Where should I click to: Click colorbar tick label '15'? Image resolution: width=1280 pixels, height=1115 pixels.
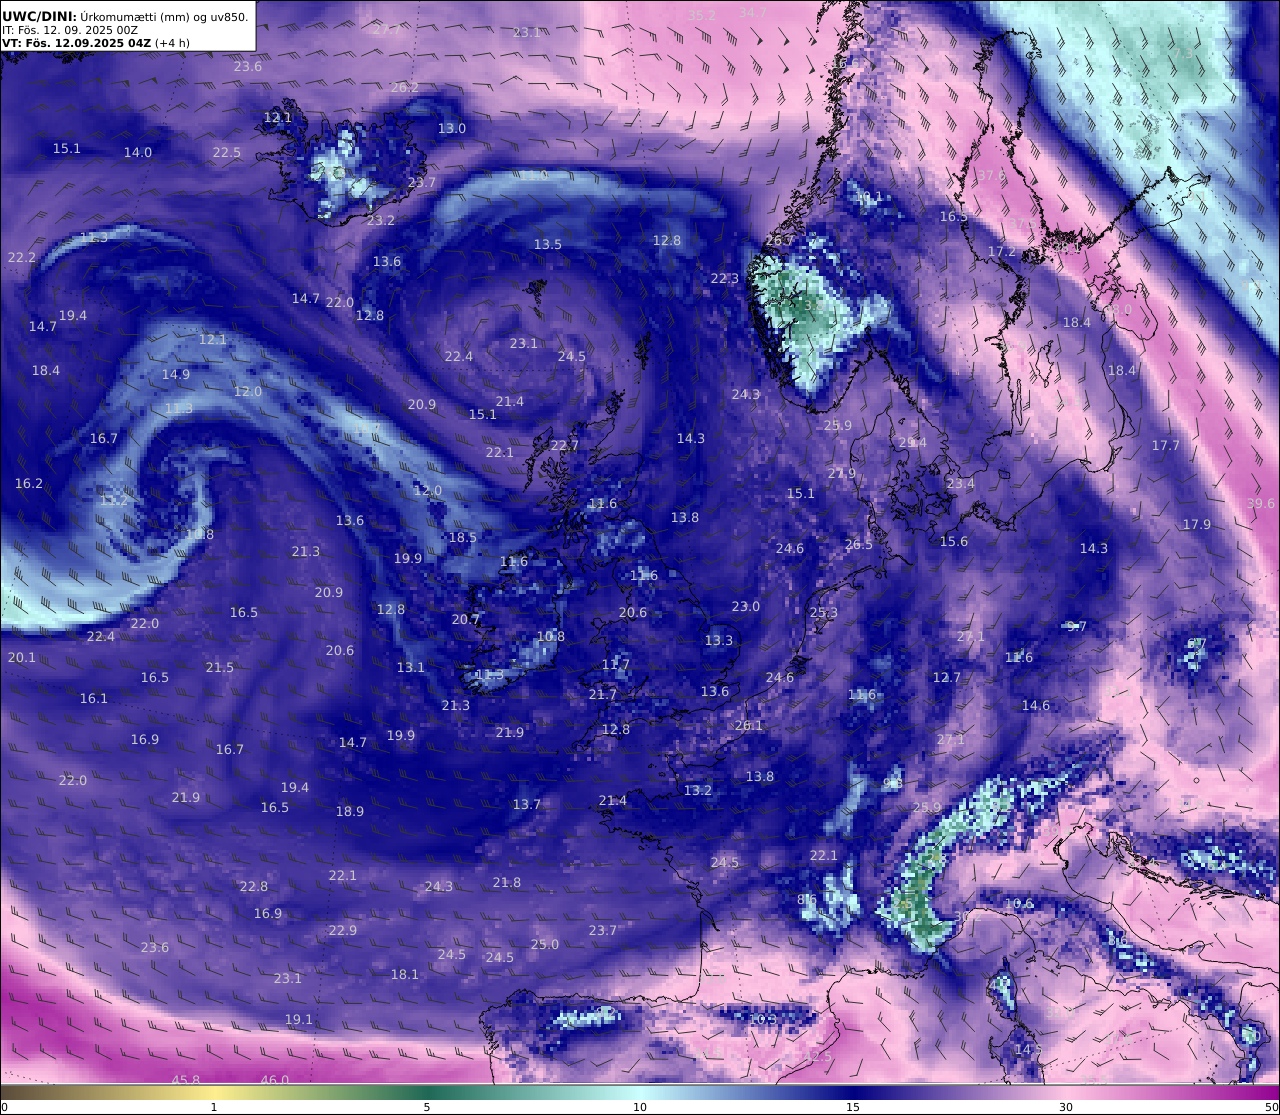tap(853, 1107)
